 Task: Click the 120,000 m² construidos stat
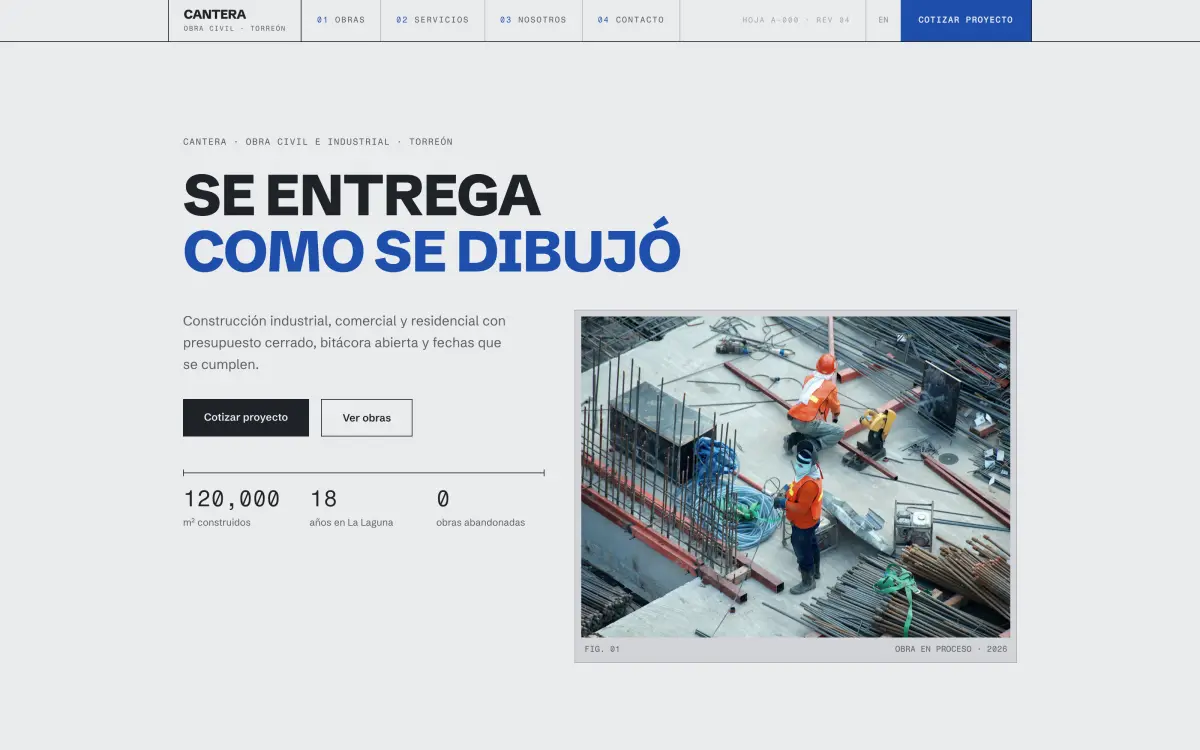232,508
